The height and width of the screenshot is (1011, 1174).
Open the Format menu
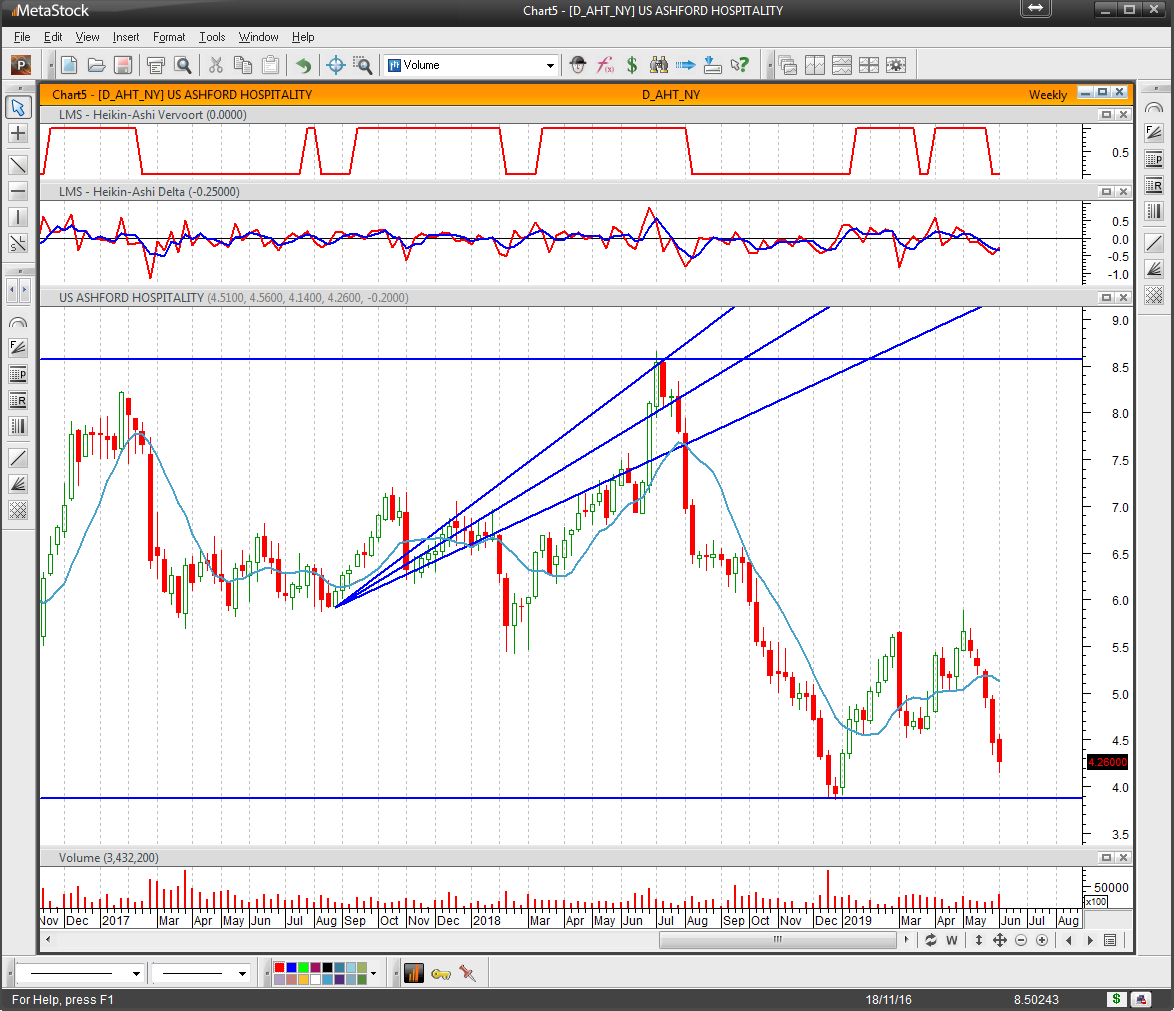(168, 37)
